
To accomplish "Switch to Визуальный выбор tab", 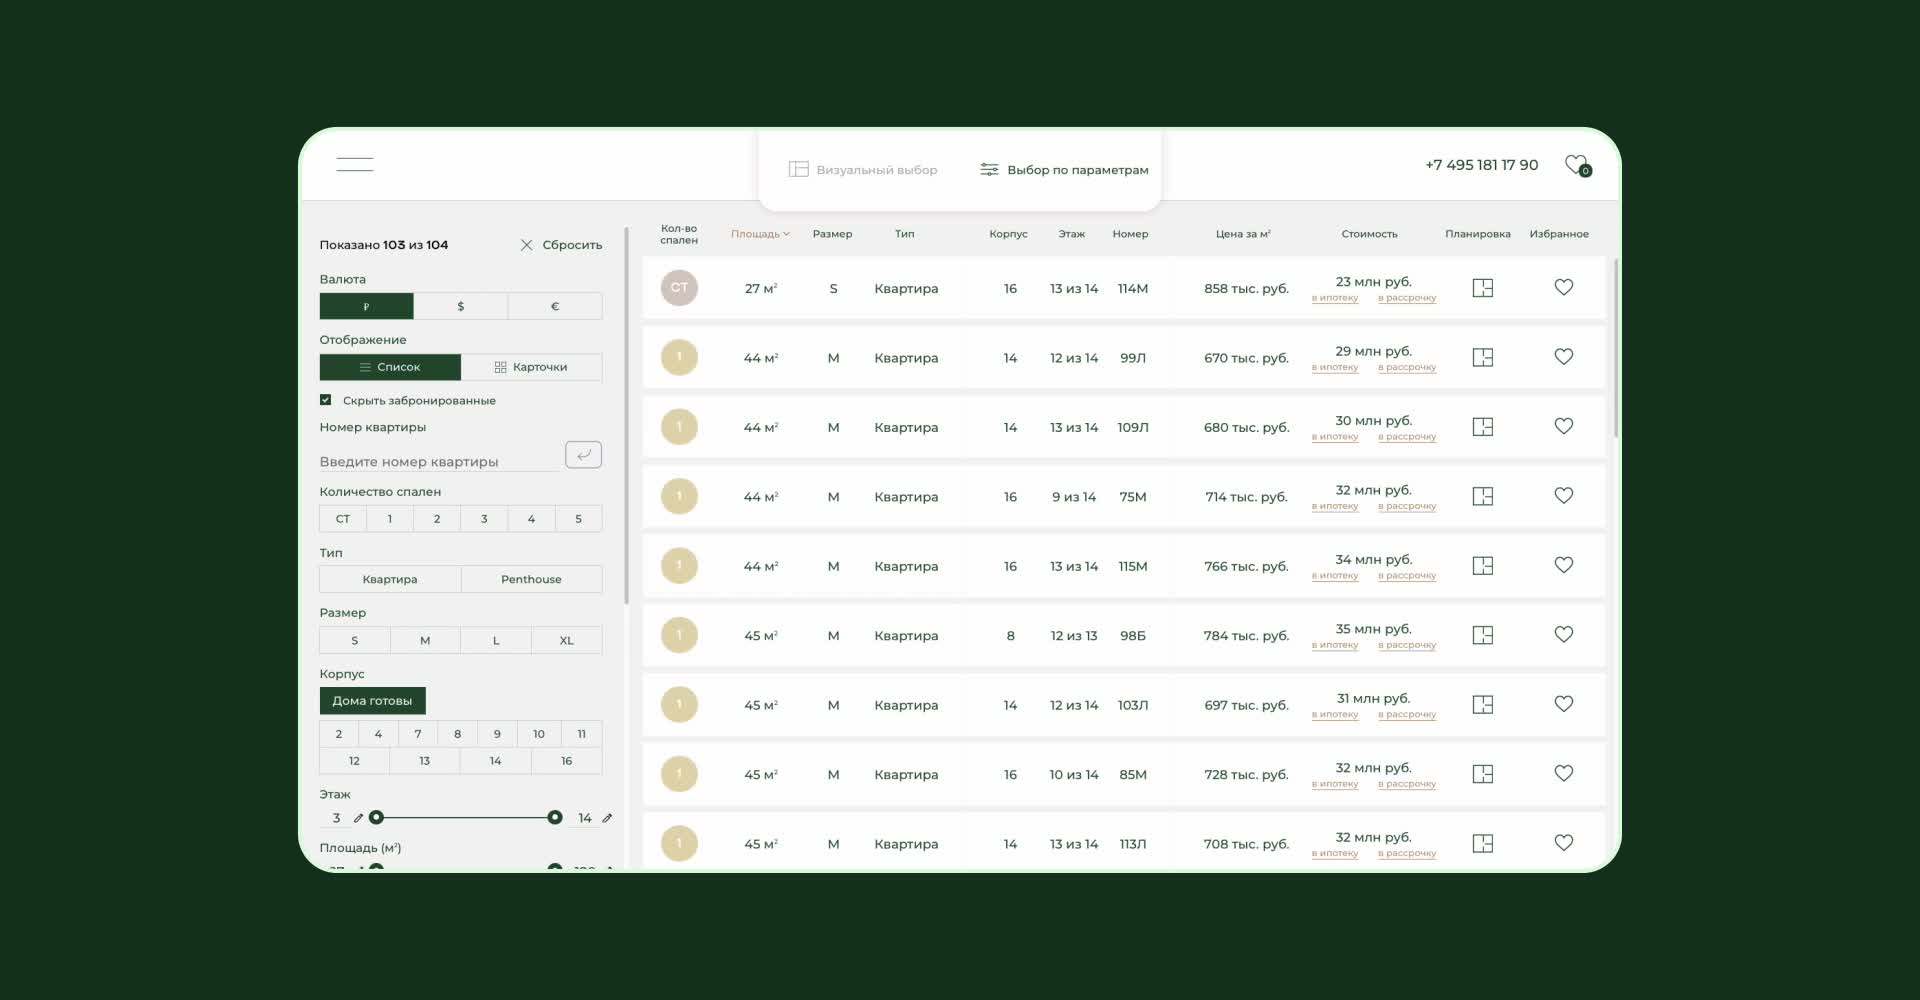I will coord(862,170).
